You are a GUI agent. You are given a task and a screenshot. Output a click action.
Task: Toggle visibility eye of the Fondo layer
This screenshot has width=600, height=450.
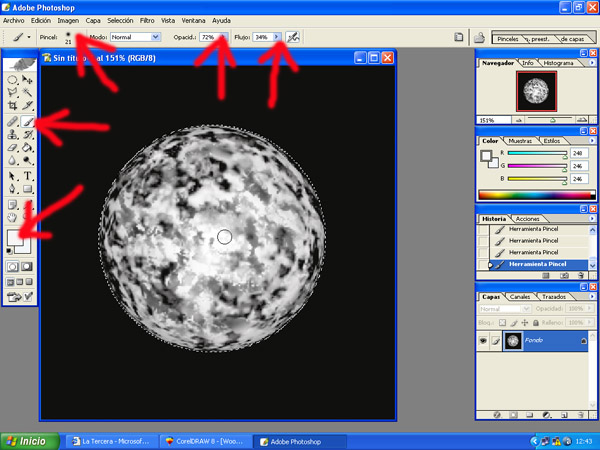click(x=483, y=341)
